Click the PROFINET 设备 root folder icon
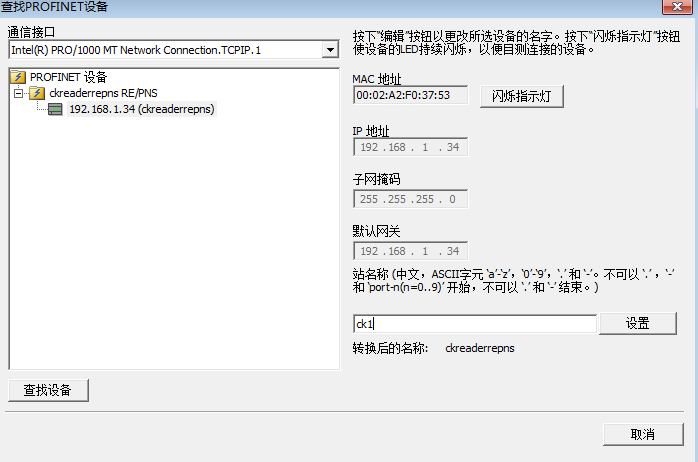Viewport: 698px width, 462px height. click(x=18, y=77)
